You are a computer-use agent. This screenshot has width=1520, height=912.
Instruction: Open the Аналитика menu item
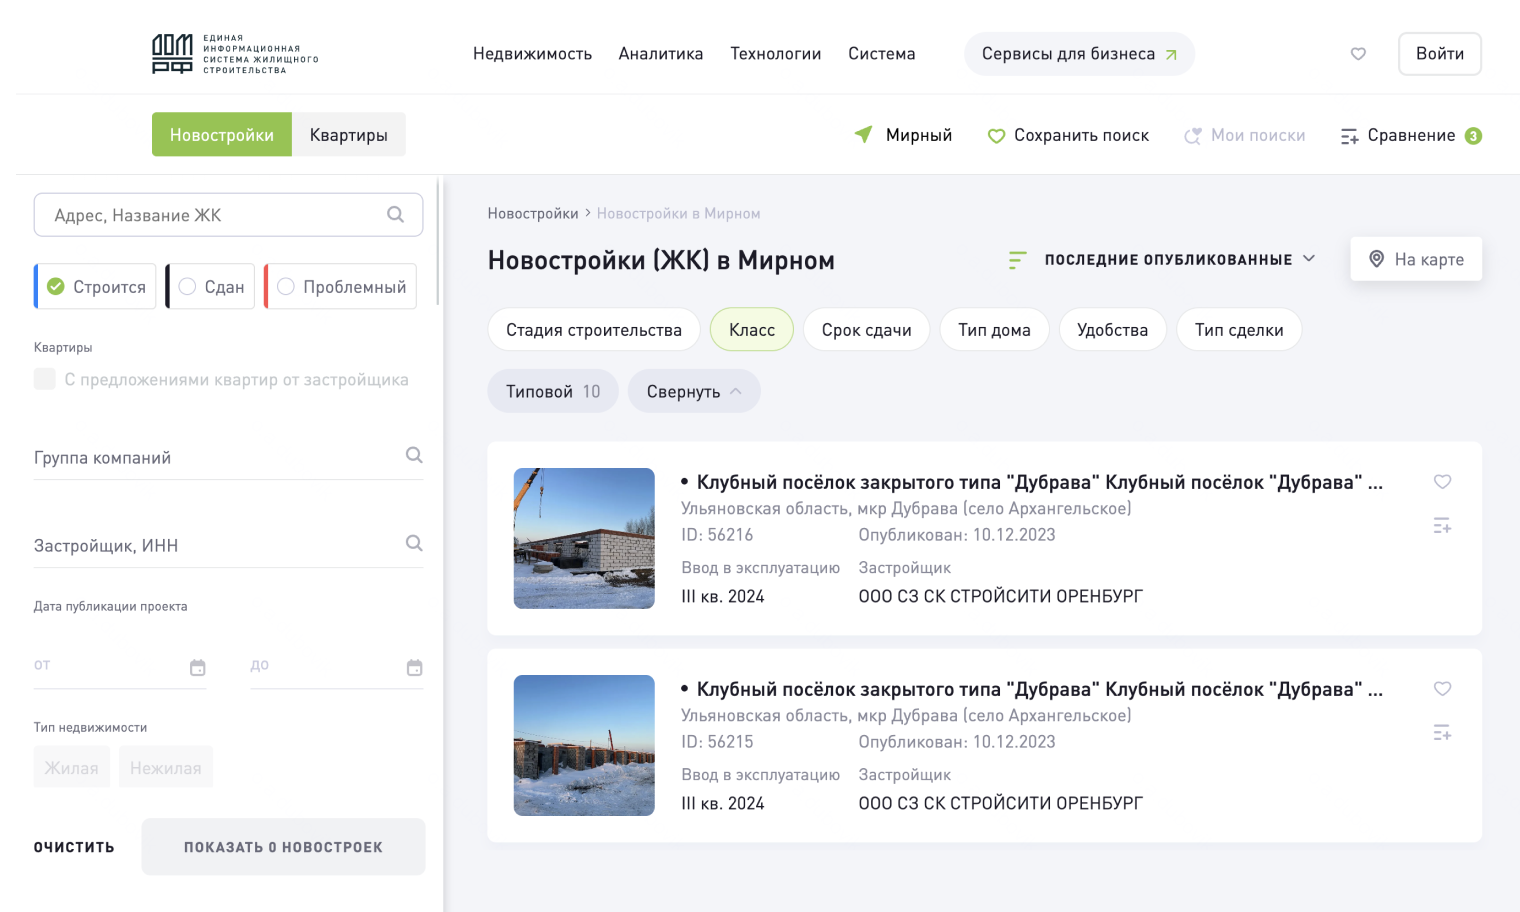click(660, 54)
